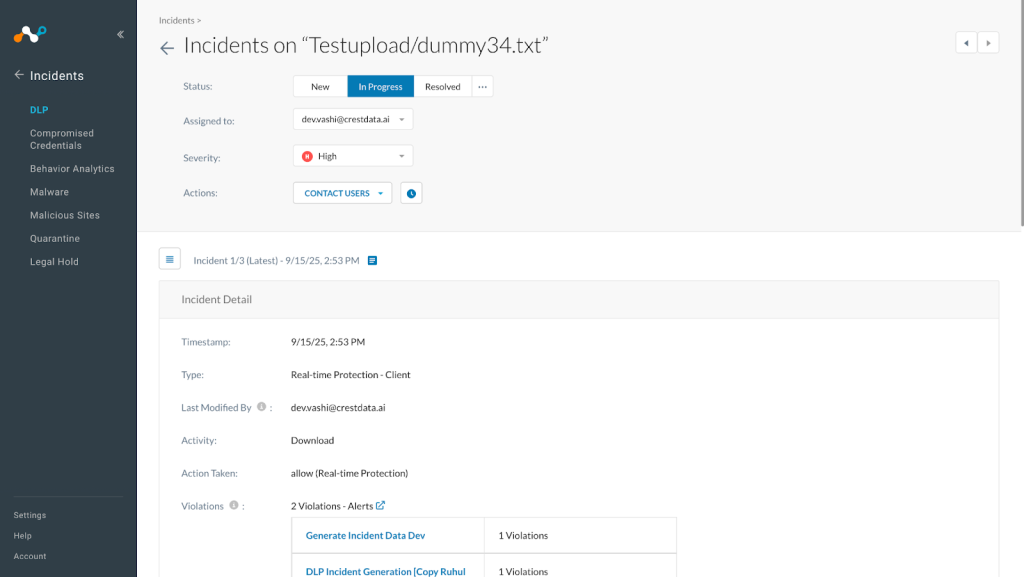The width and height of the screenshot is (1024, 577).
Task: Open notes icon beside Incident 1/3 timestamp
Action: click(x=372, y=260)
